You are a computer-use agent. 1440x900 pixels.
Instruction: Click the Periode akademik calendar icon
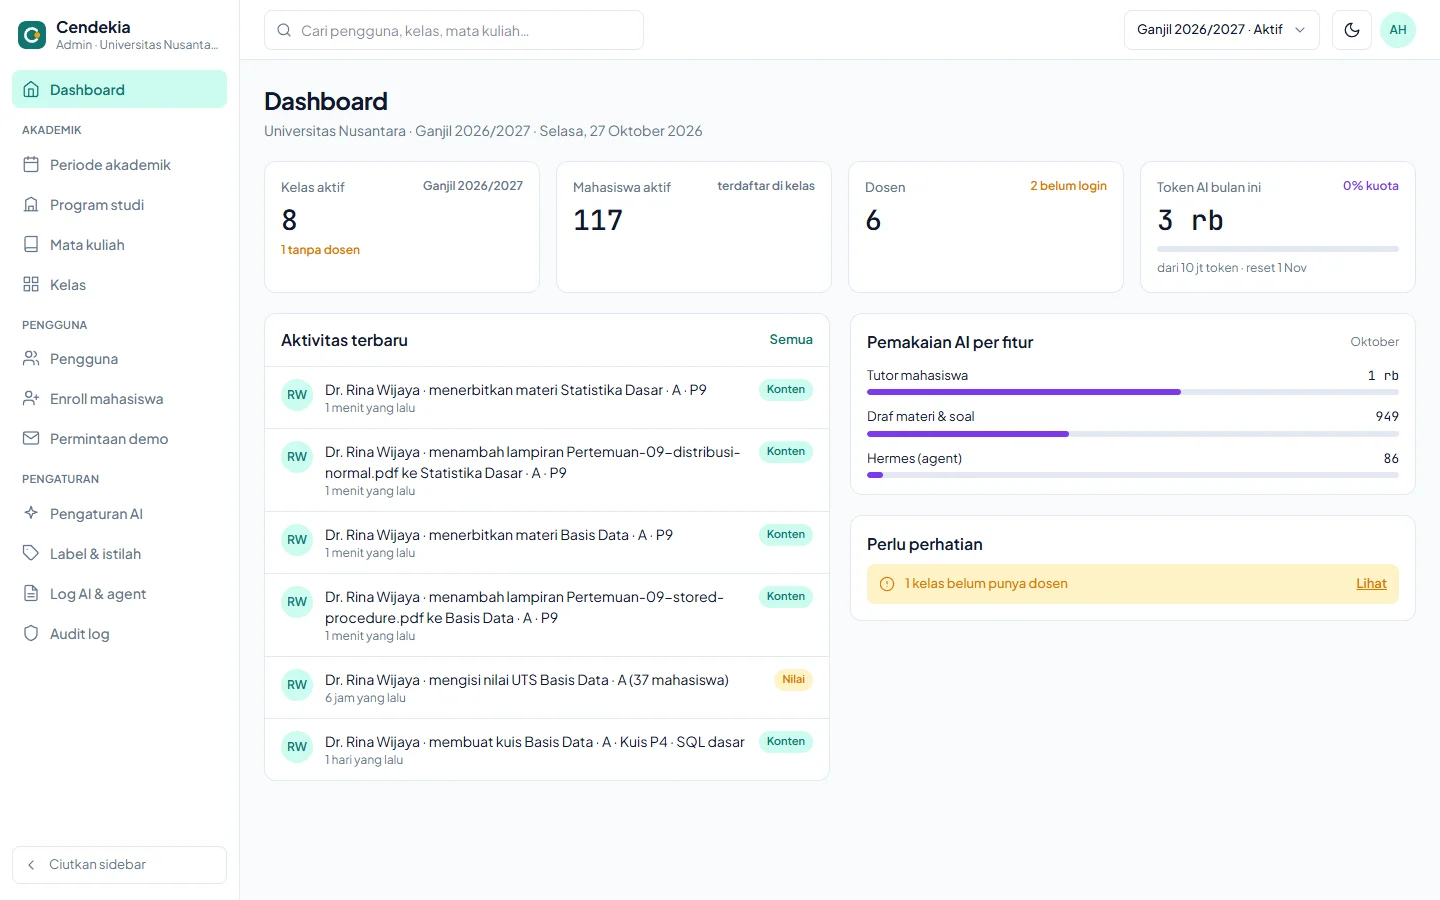(x=31, y=164)
